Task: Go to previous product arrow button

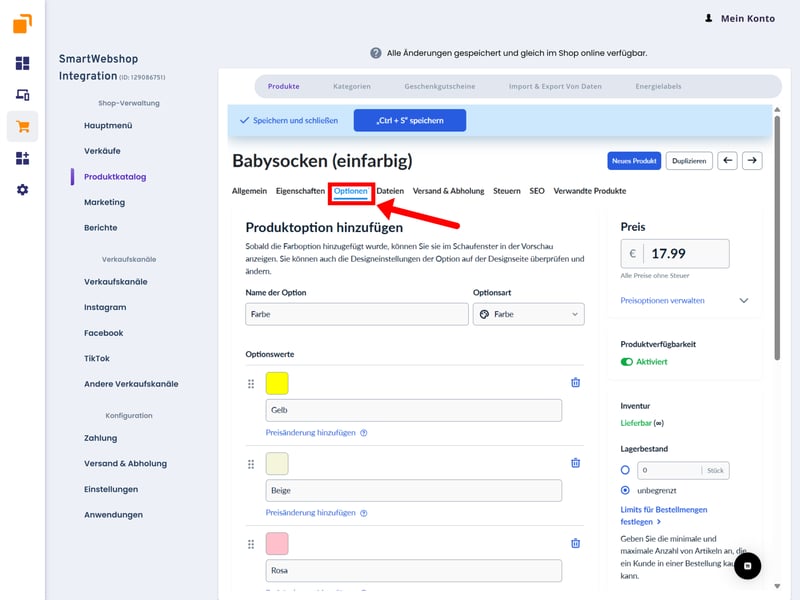Action: pos(727,161)
